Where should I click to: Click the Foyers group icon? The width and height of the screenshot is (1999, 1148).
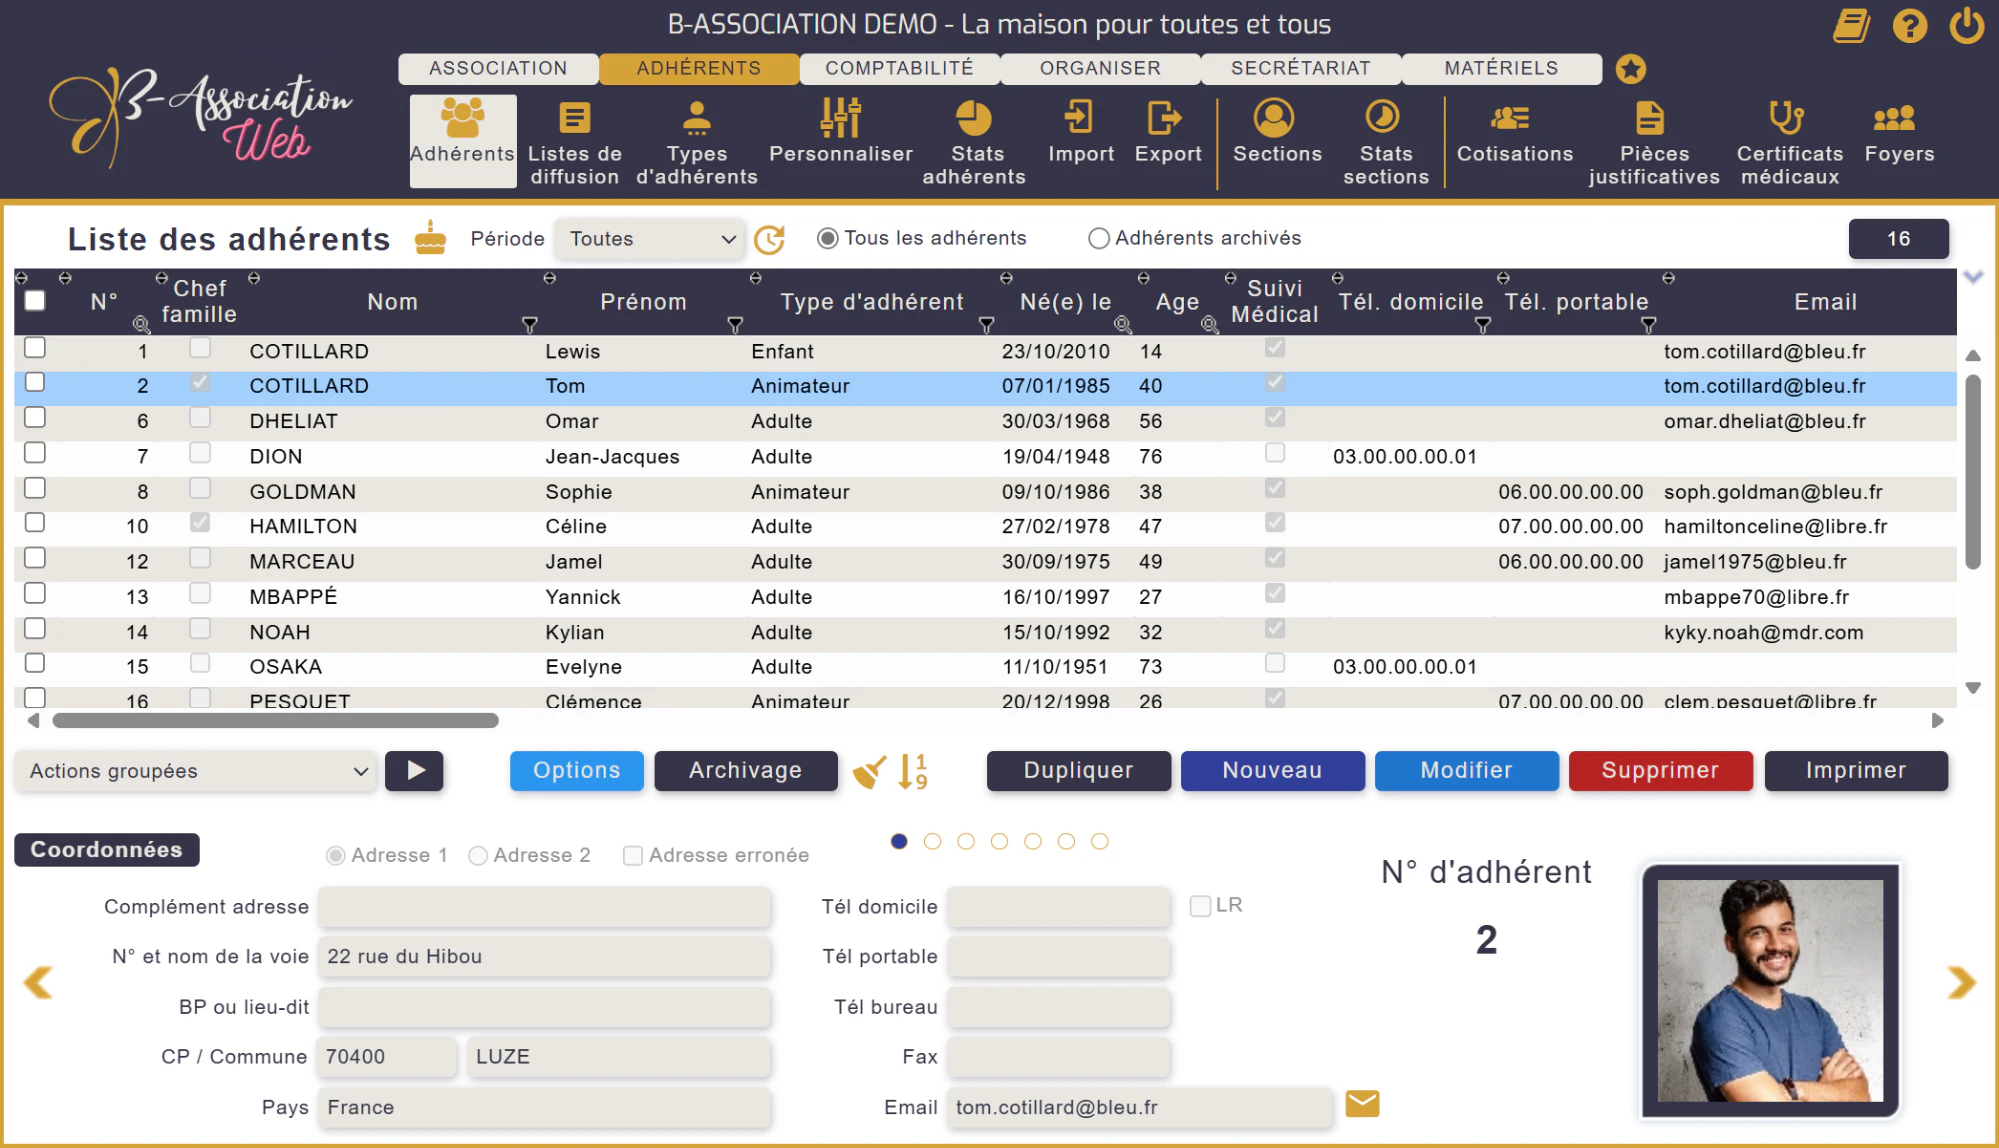(1894, 119)
